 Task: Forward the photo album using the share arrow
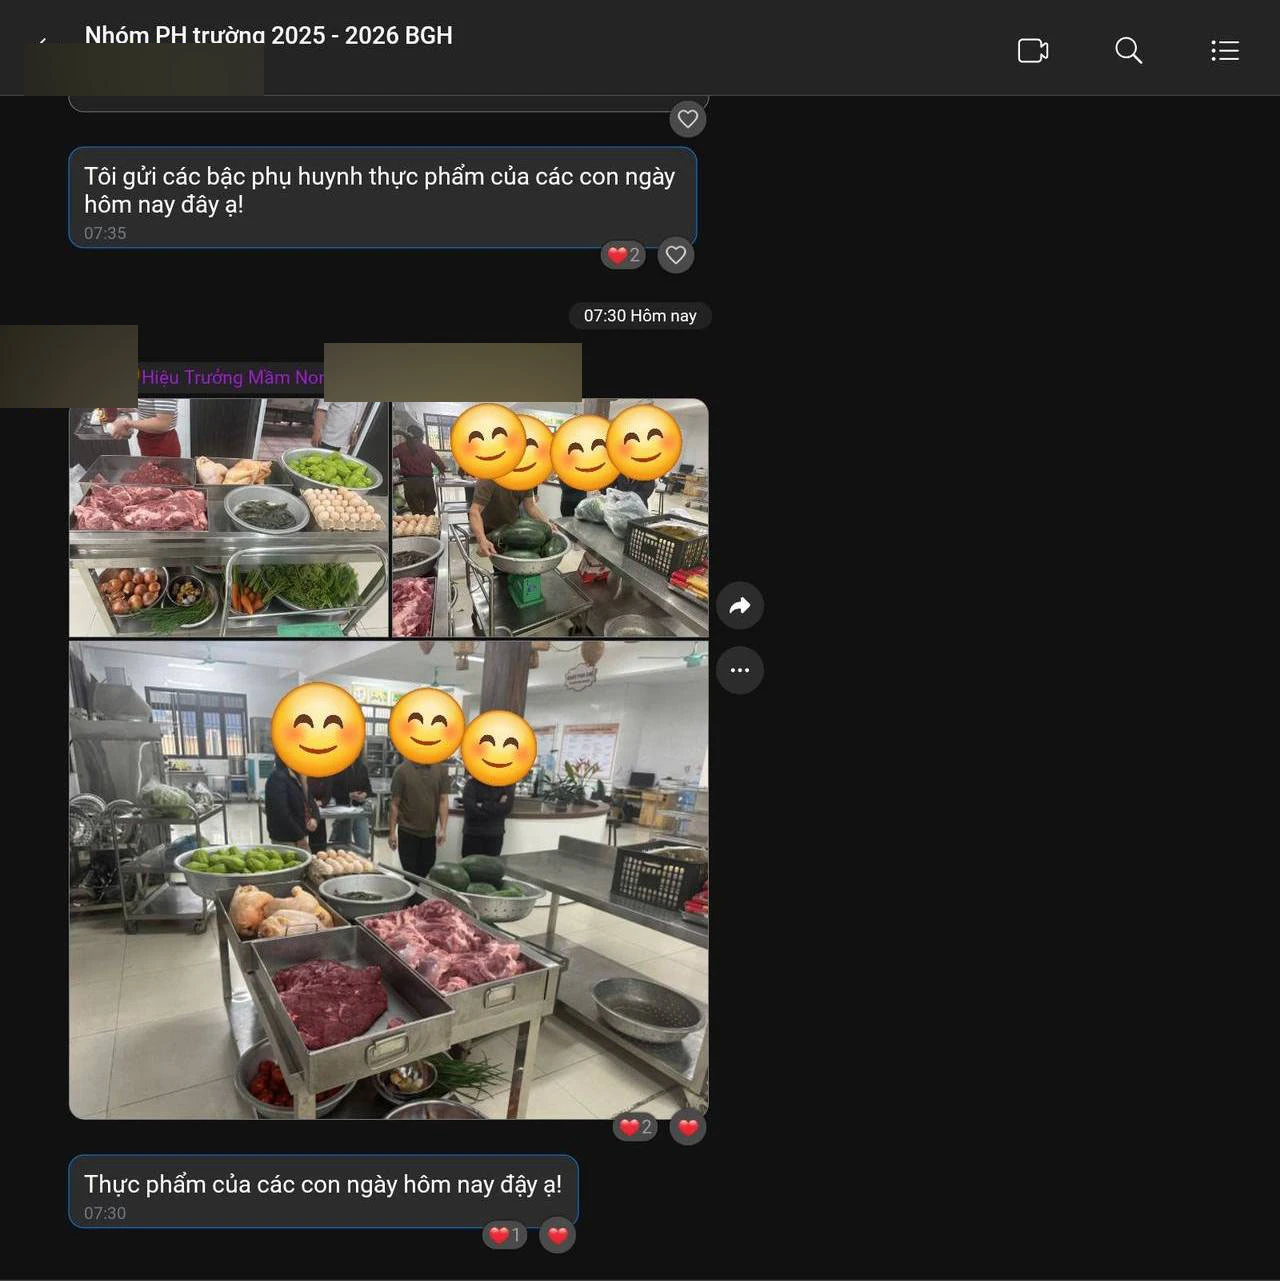click(x=739, y=605)
